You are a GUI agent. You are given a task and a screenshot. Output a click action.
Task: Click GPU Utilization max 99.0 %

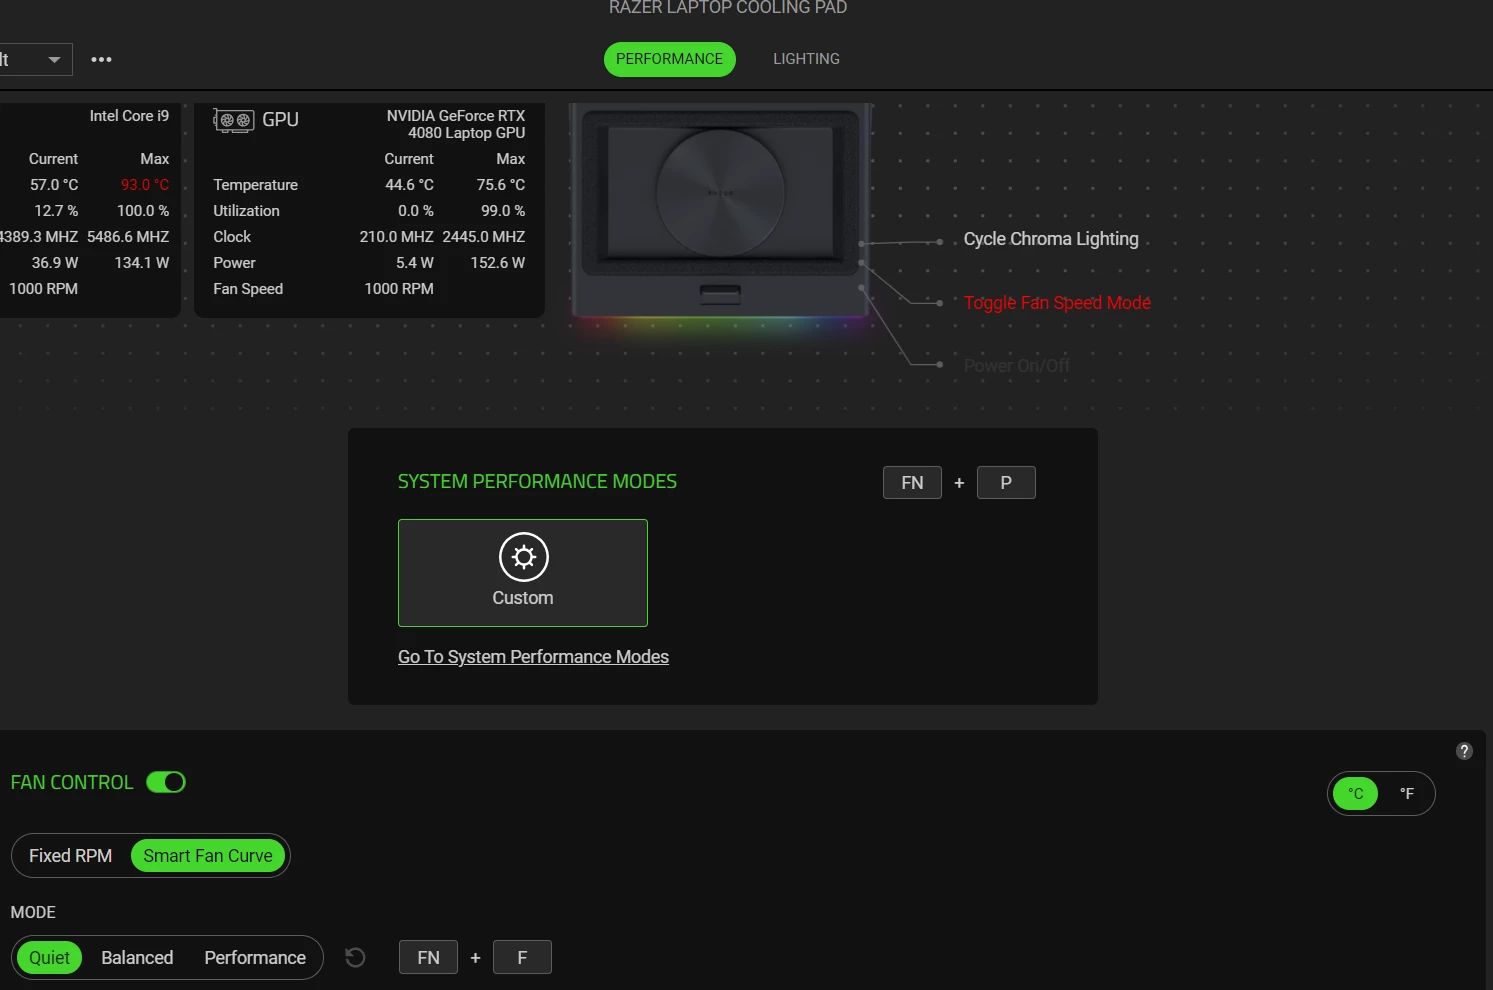click(x=503, y=211)
